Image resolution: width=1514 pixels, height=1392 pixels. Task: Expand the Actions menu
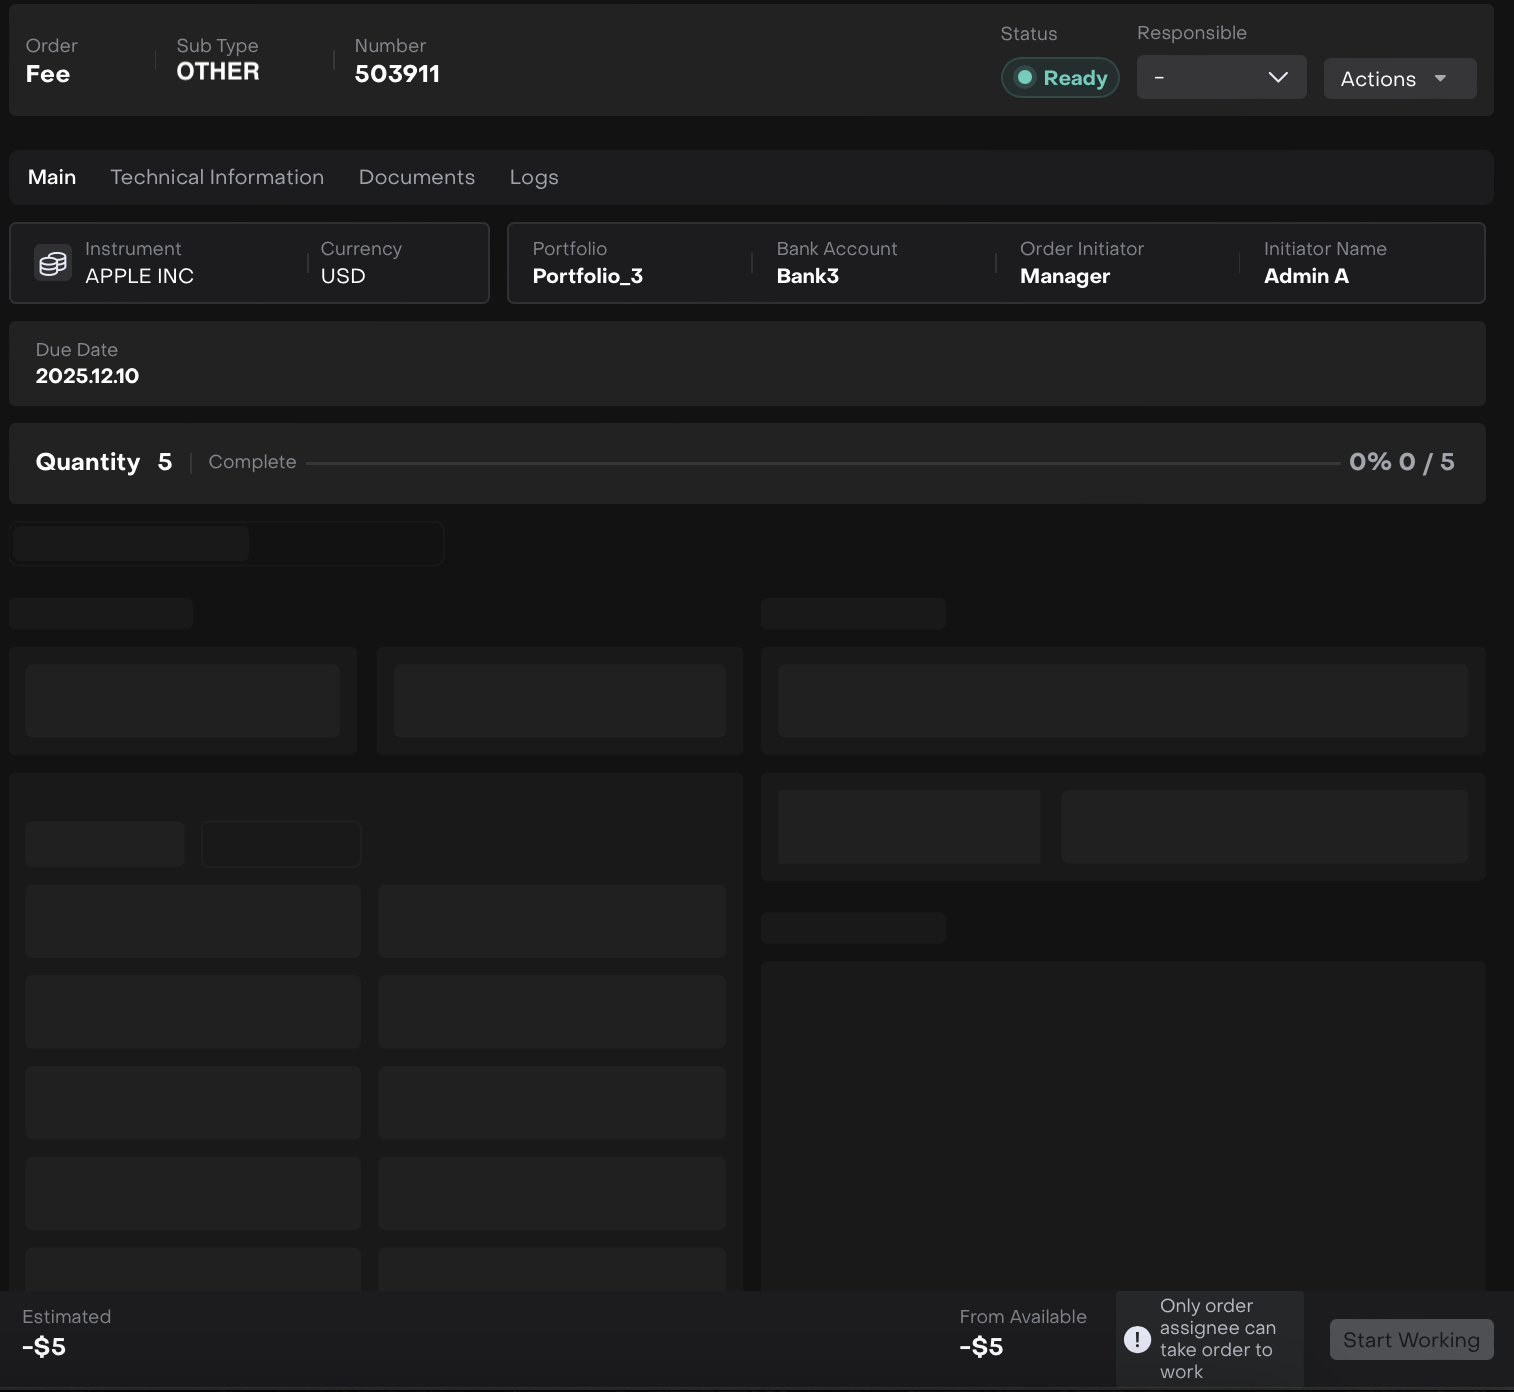(x=1399, y=78)
